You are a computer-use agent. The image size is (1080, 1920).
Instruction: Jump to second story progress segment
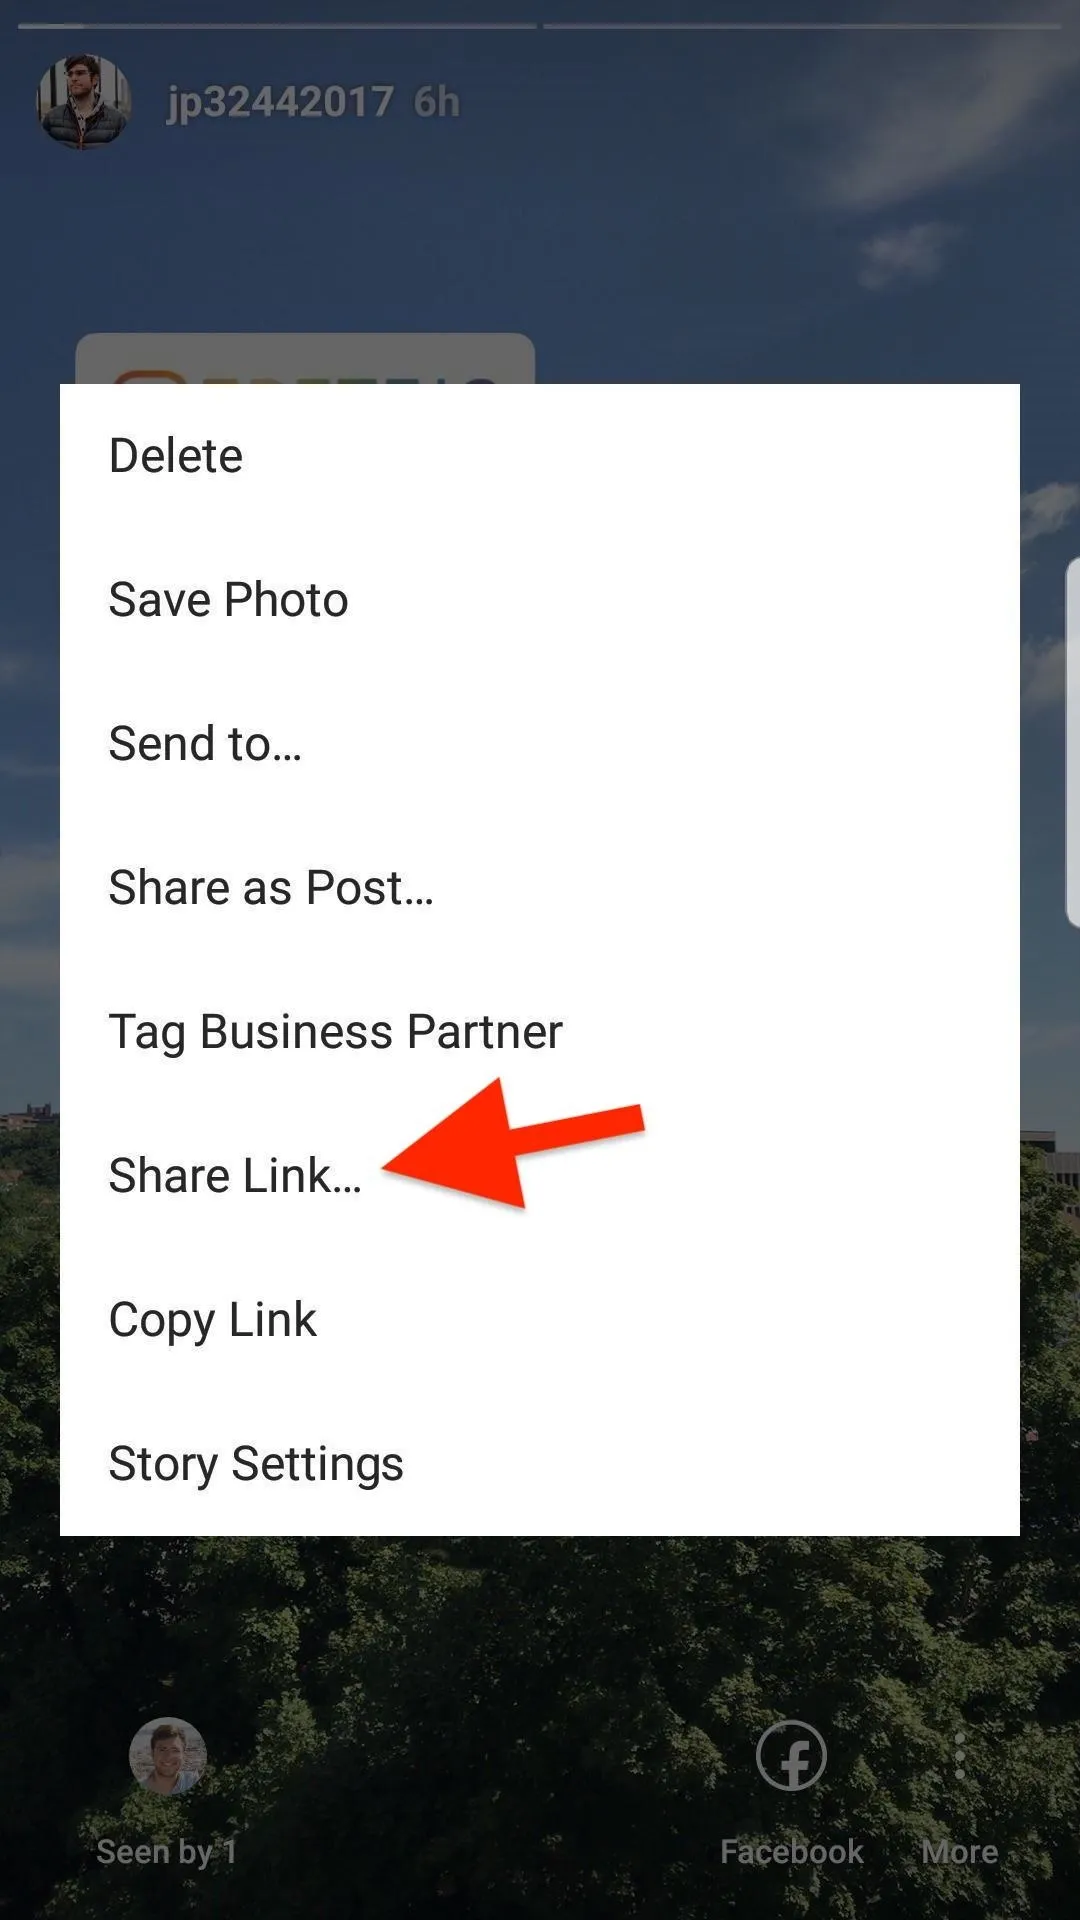coord(802,26)
